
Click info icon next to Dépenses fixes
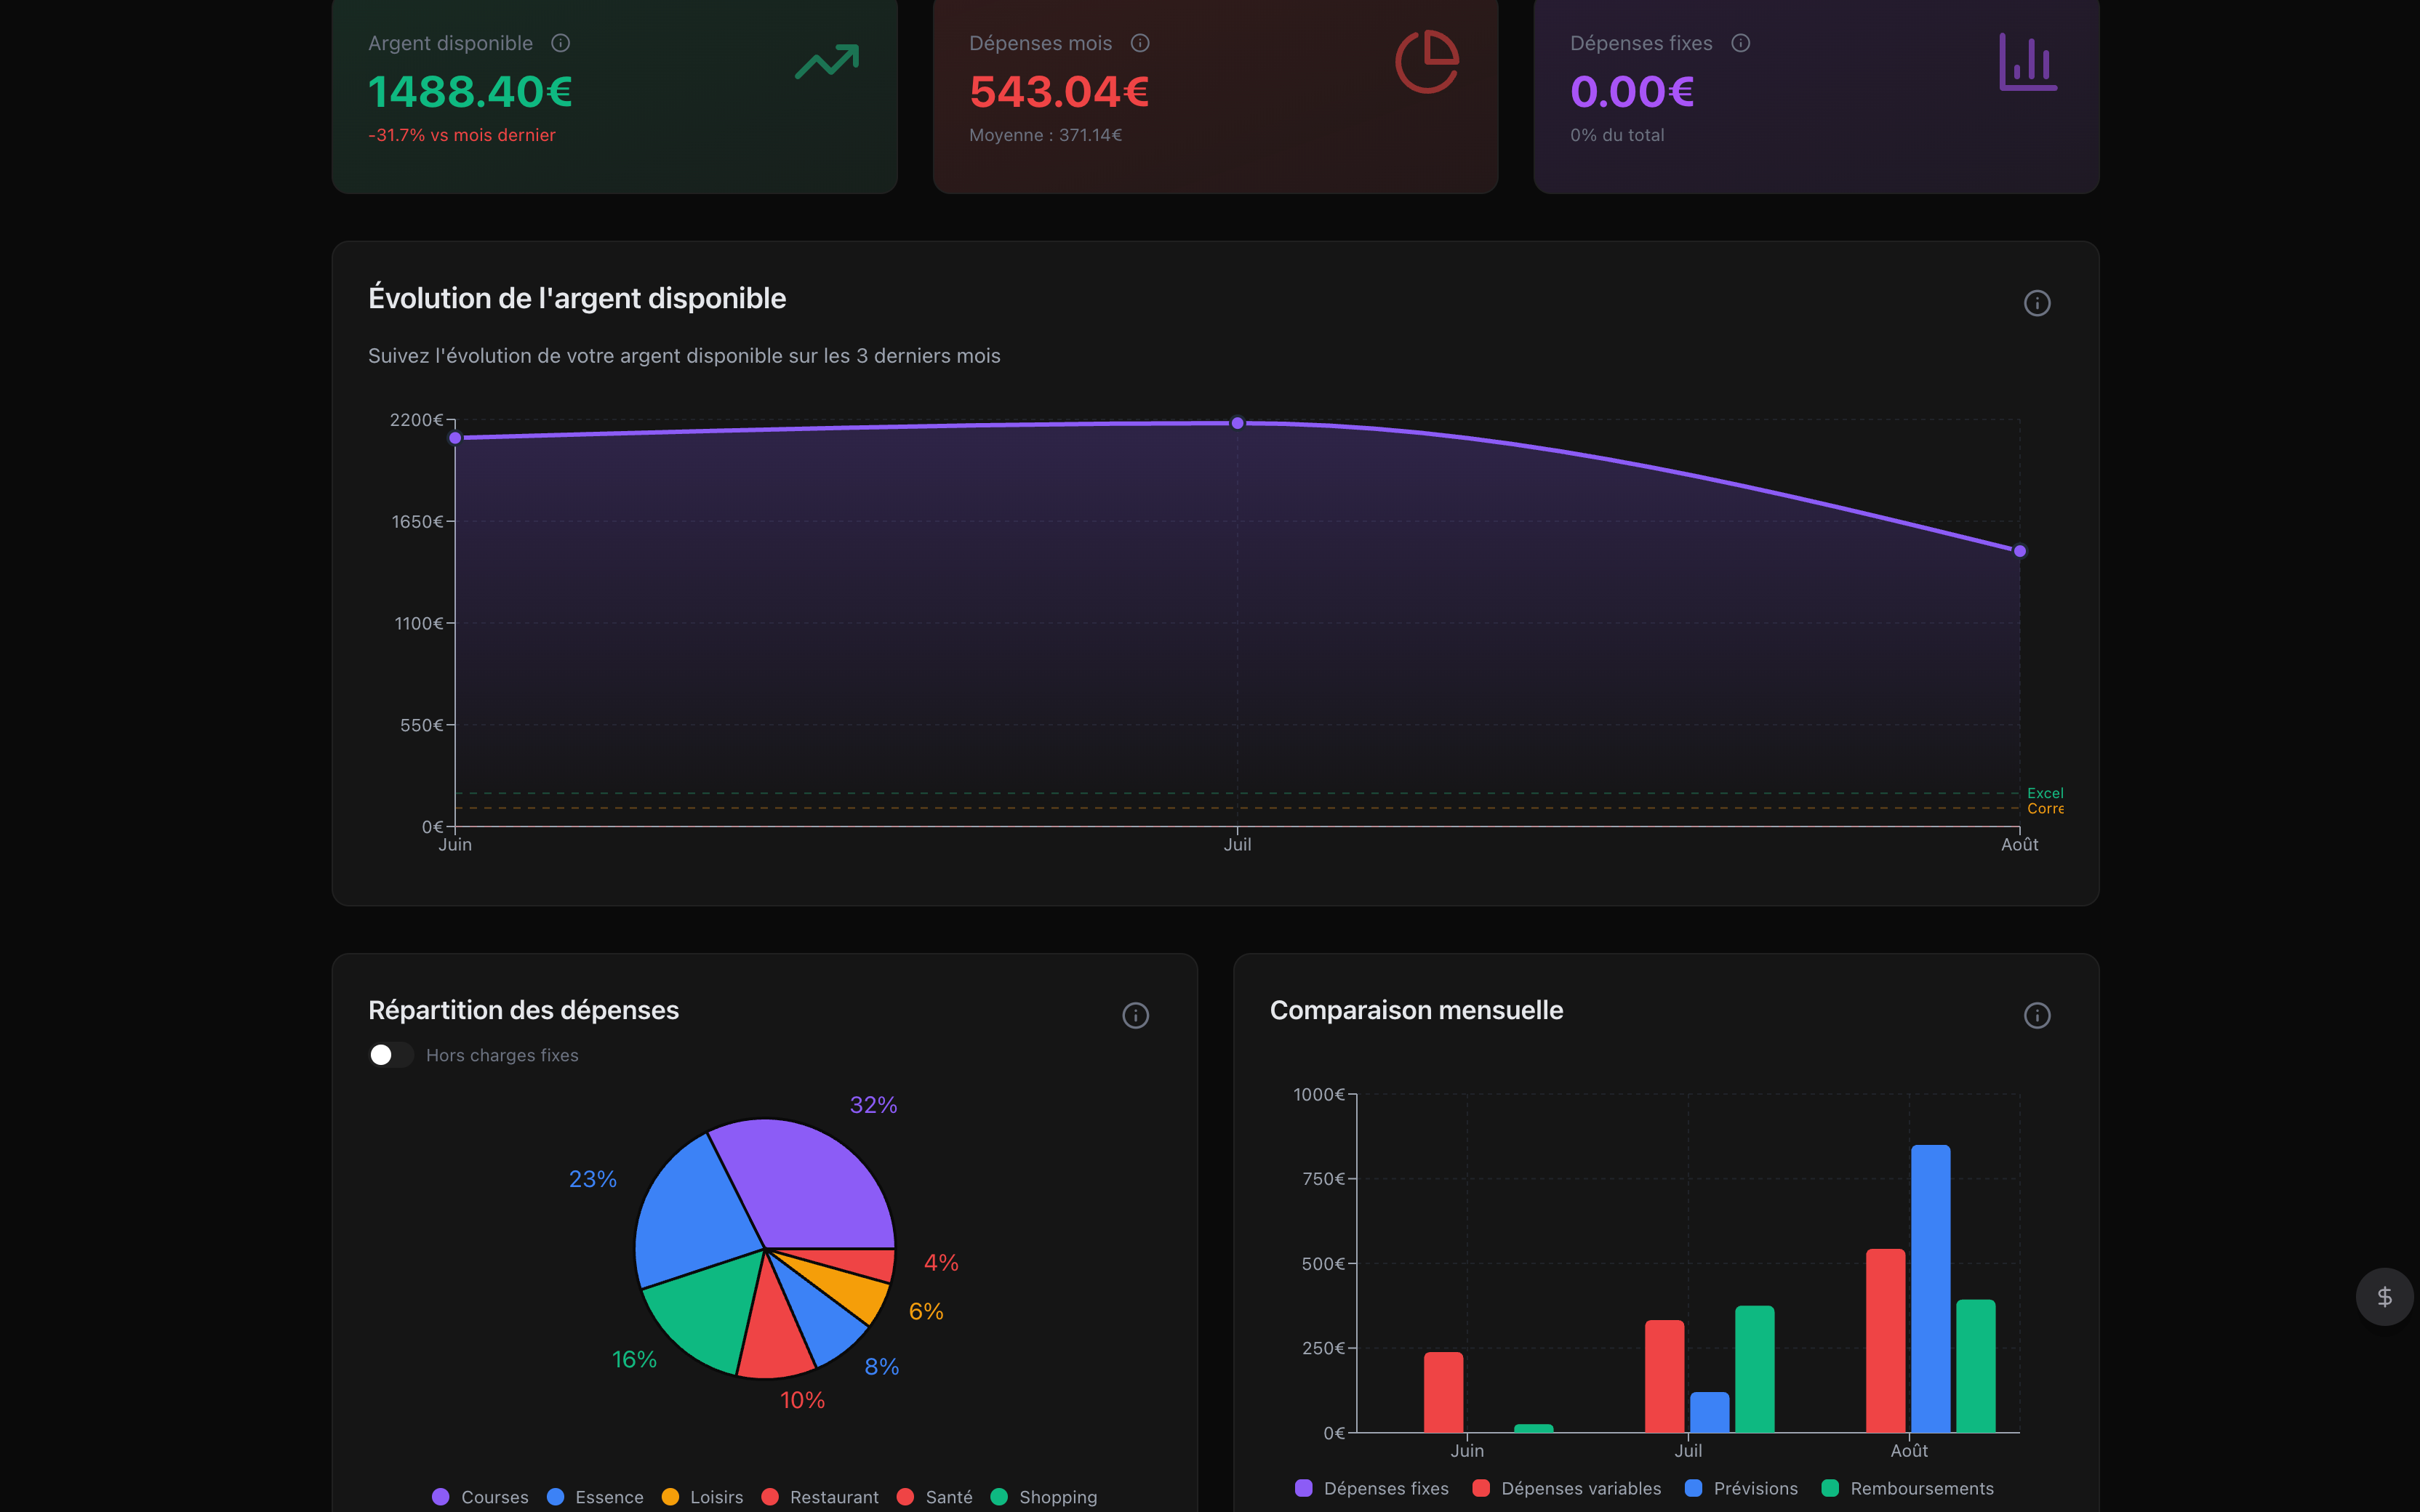tap(1741, 43)
